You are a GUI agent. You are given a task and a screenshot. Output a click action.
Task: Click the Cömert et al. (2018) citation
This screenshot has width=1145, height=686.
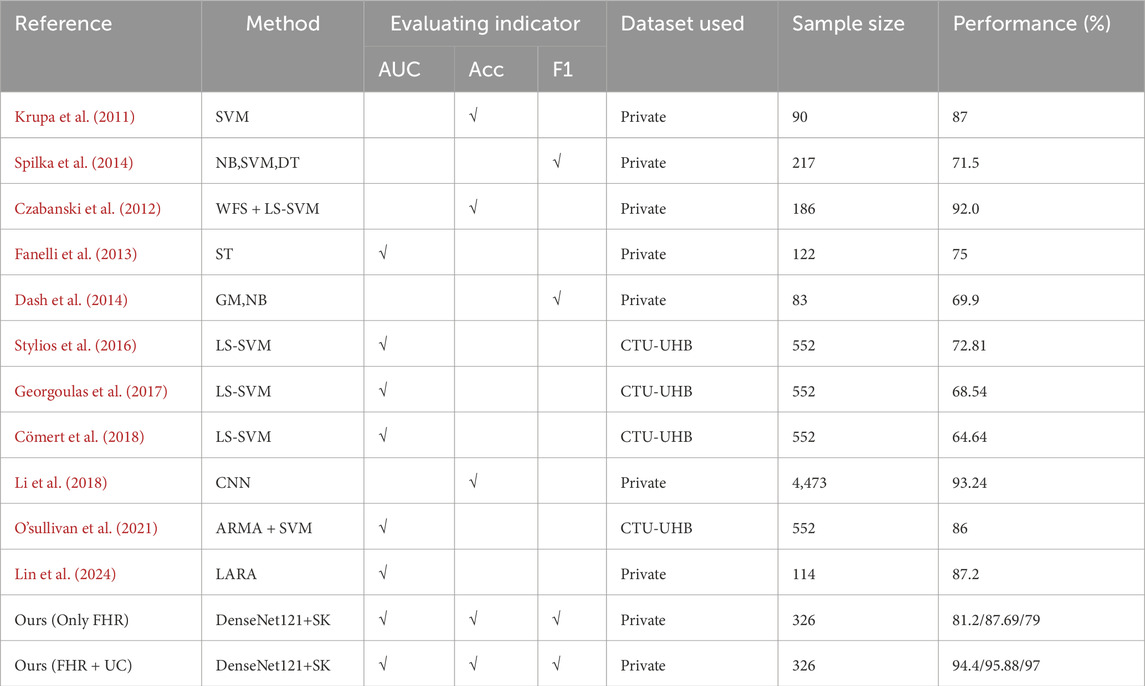(75, 437)
